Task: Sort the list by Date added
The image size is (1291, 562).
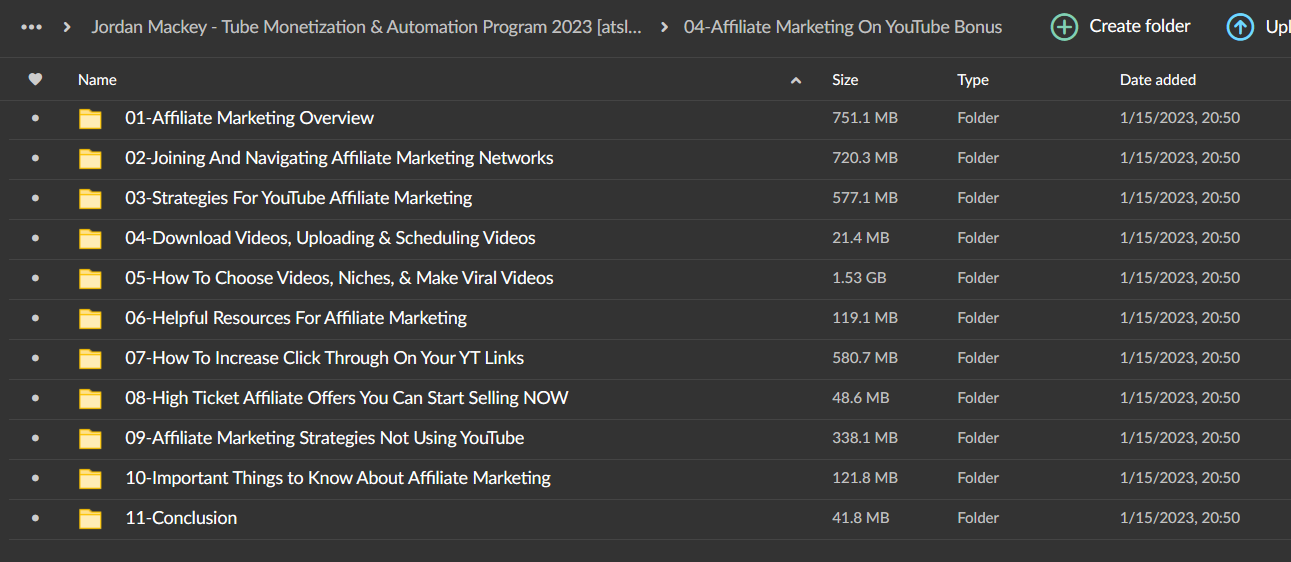Action: [1158, 80]
